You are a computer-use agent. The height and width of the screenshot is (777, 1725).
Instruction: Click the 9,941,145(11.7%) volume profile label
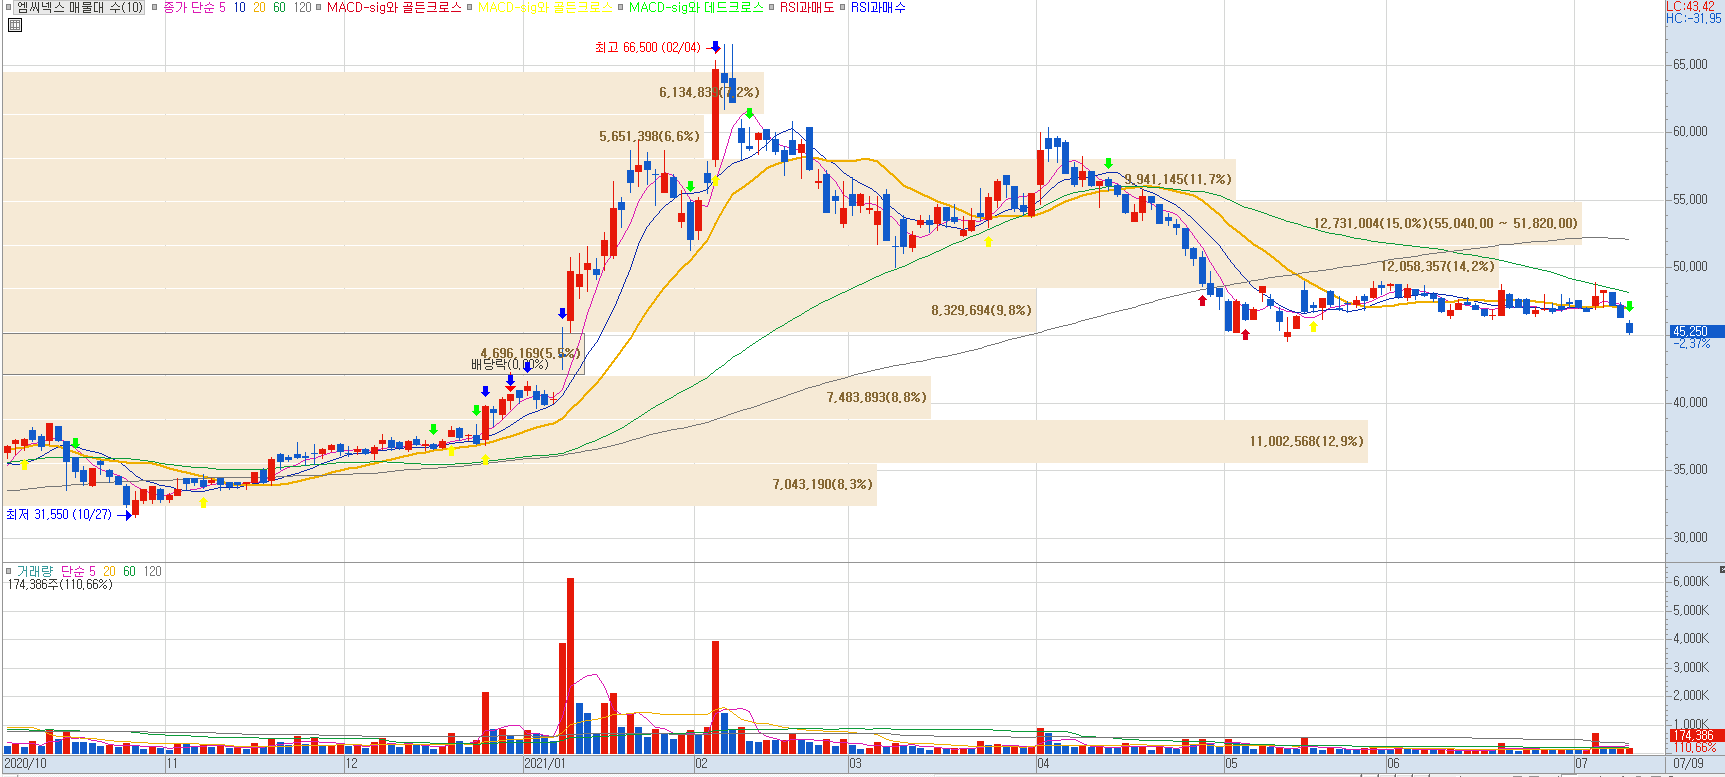tap(1178, 180)
